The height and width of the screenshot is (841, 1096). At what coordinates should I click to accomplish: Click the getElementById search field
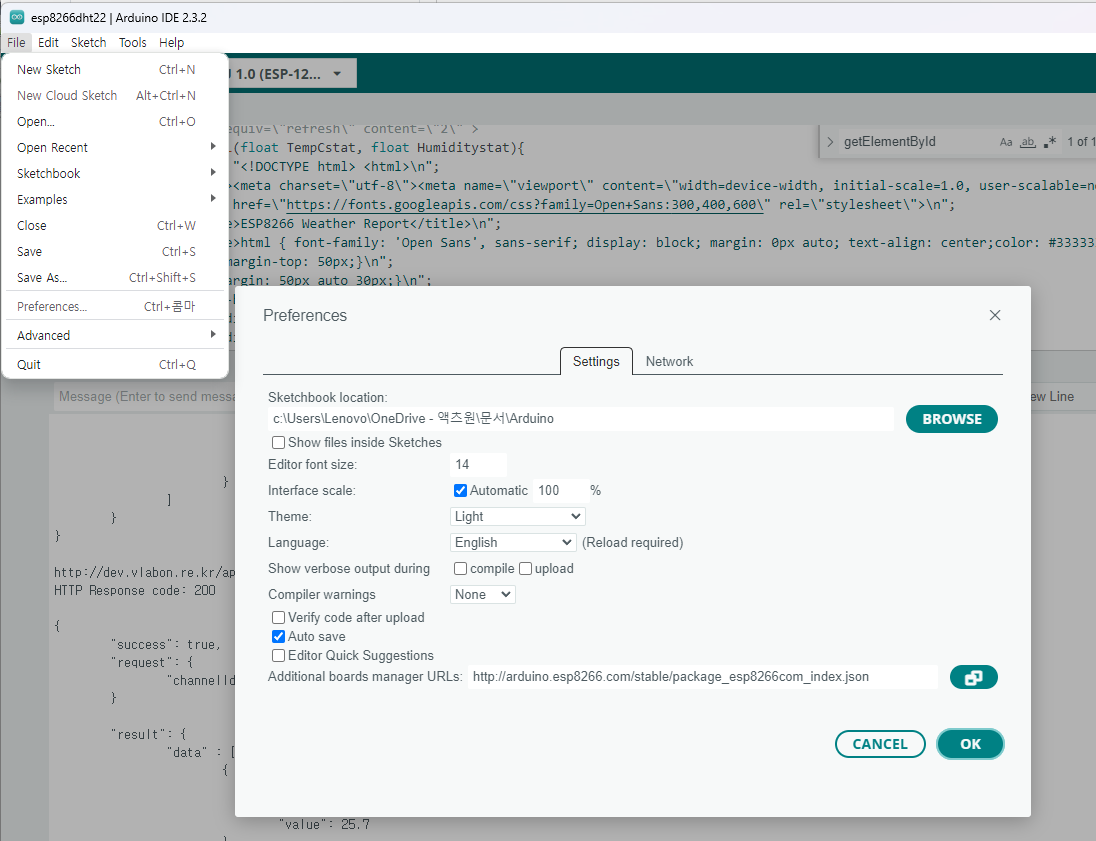click(917, 142)
